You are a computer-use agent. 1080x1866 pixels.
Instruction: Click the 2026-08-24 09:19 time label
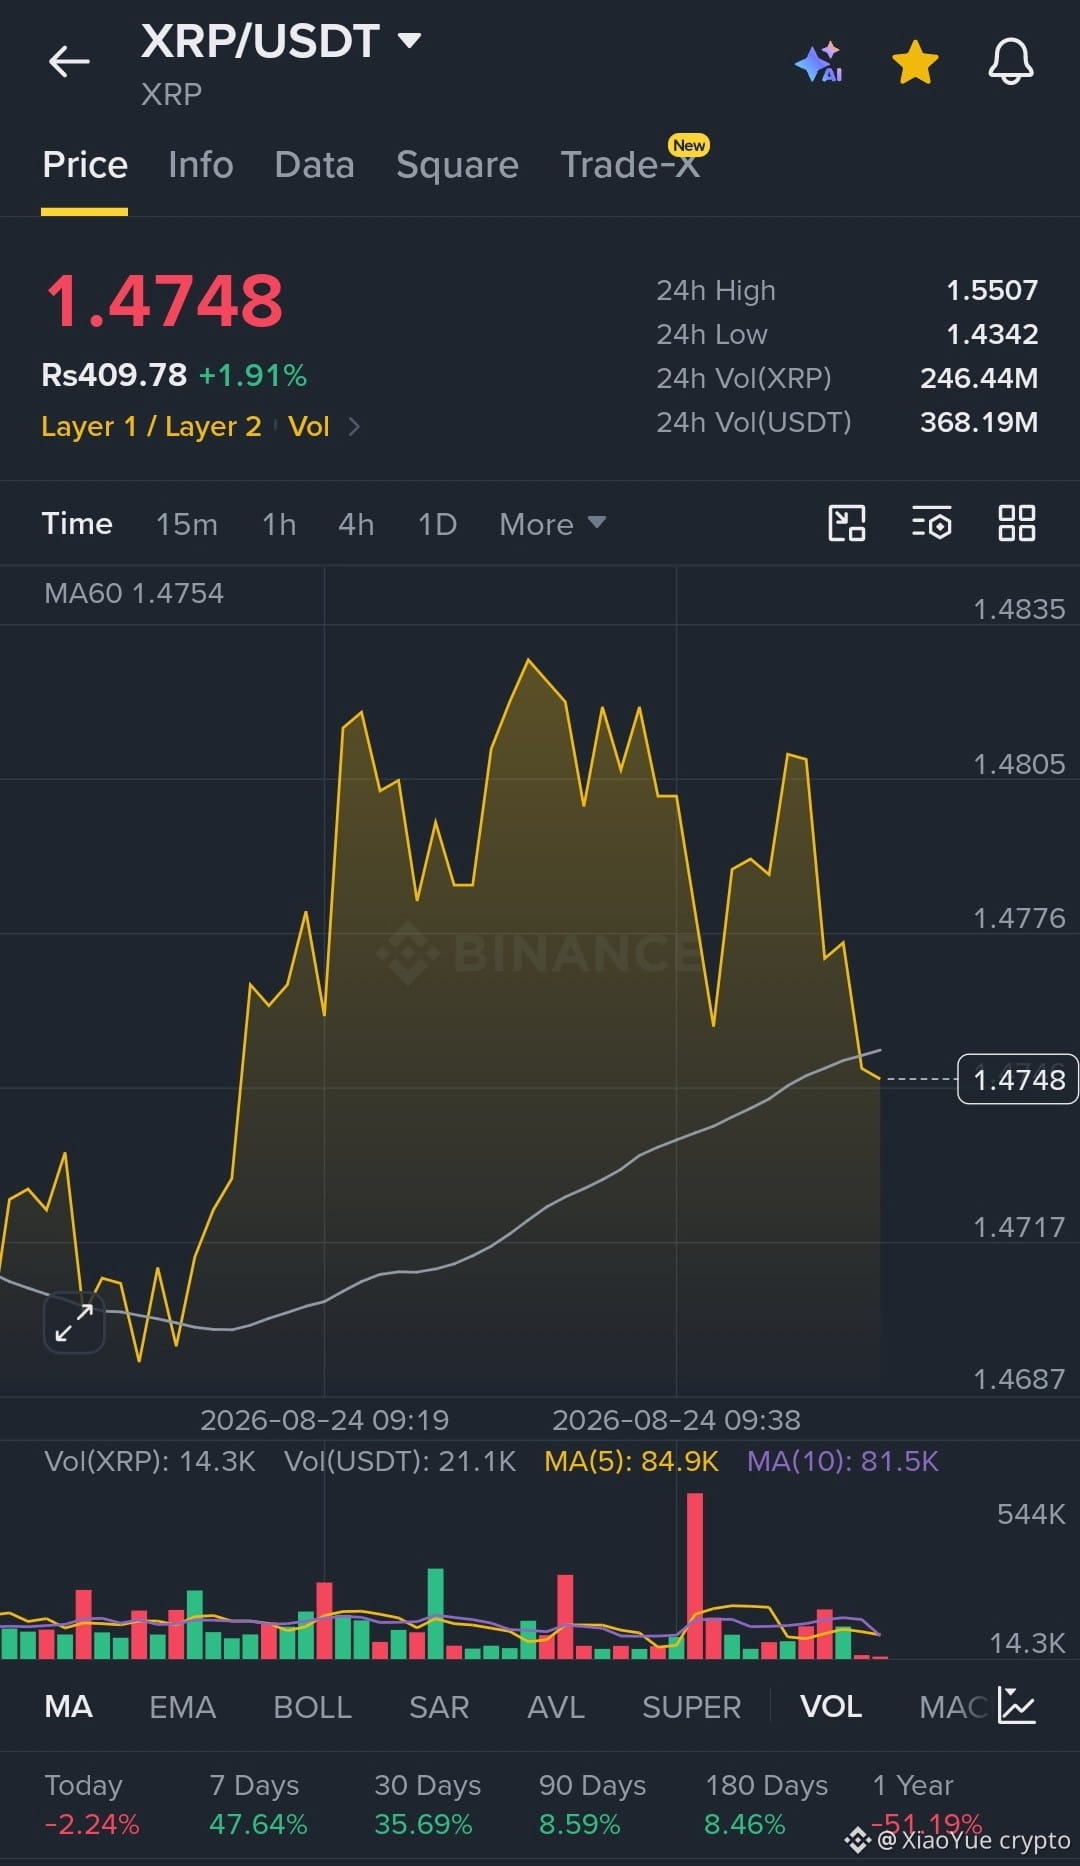324,1420
